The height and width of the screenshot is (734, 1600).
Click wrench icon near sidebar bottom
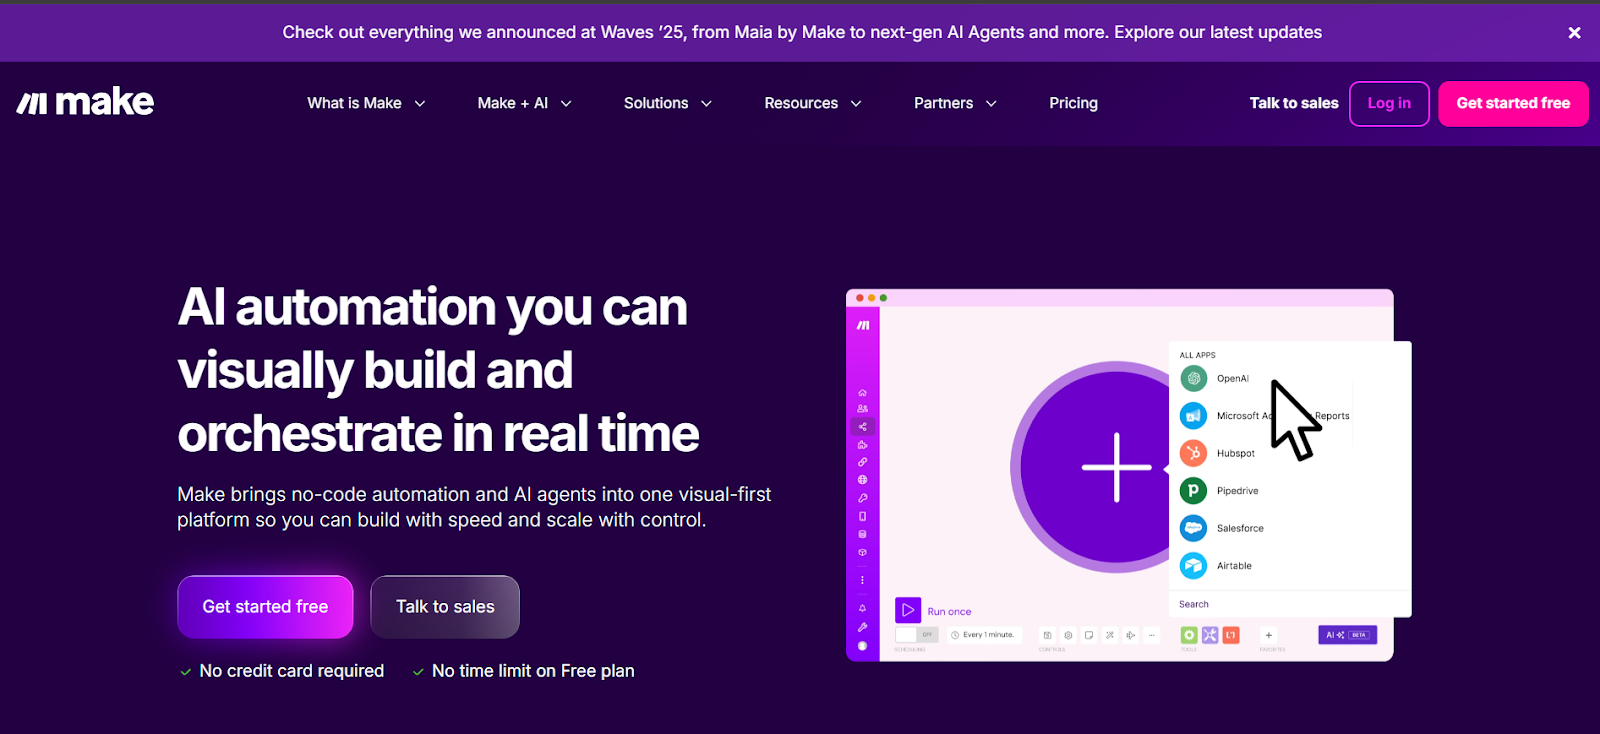click(862, 627)
